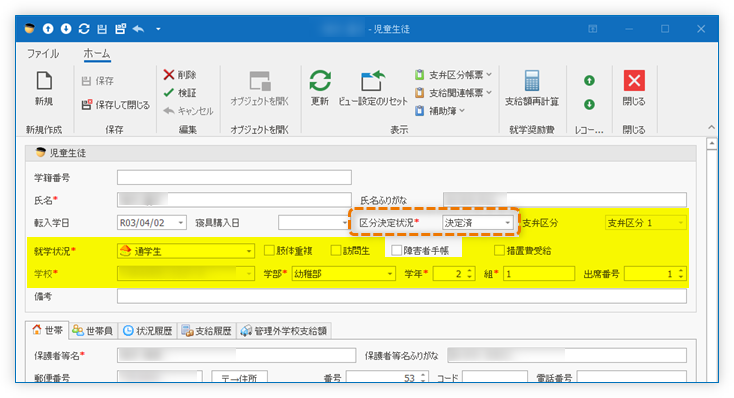This screenshot has height=398, width=734.
Task: Switch to the 世帯 tab
Action: (x=47, y=331)
